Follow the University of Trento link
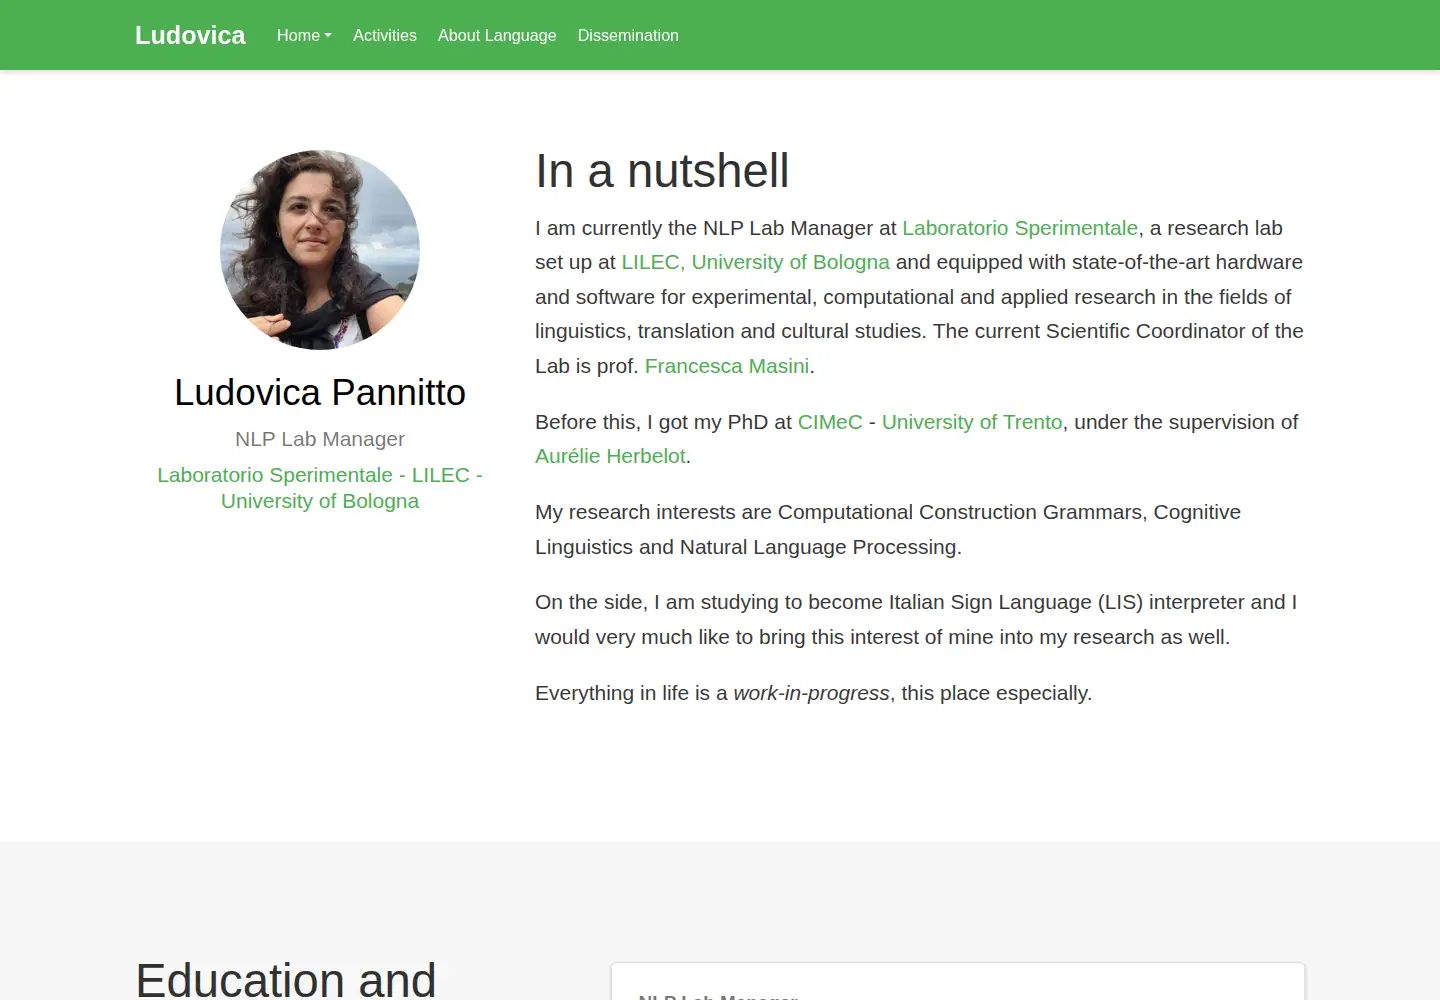The image size is (1440, 1000). click(x=972, y=422)
